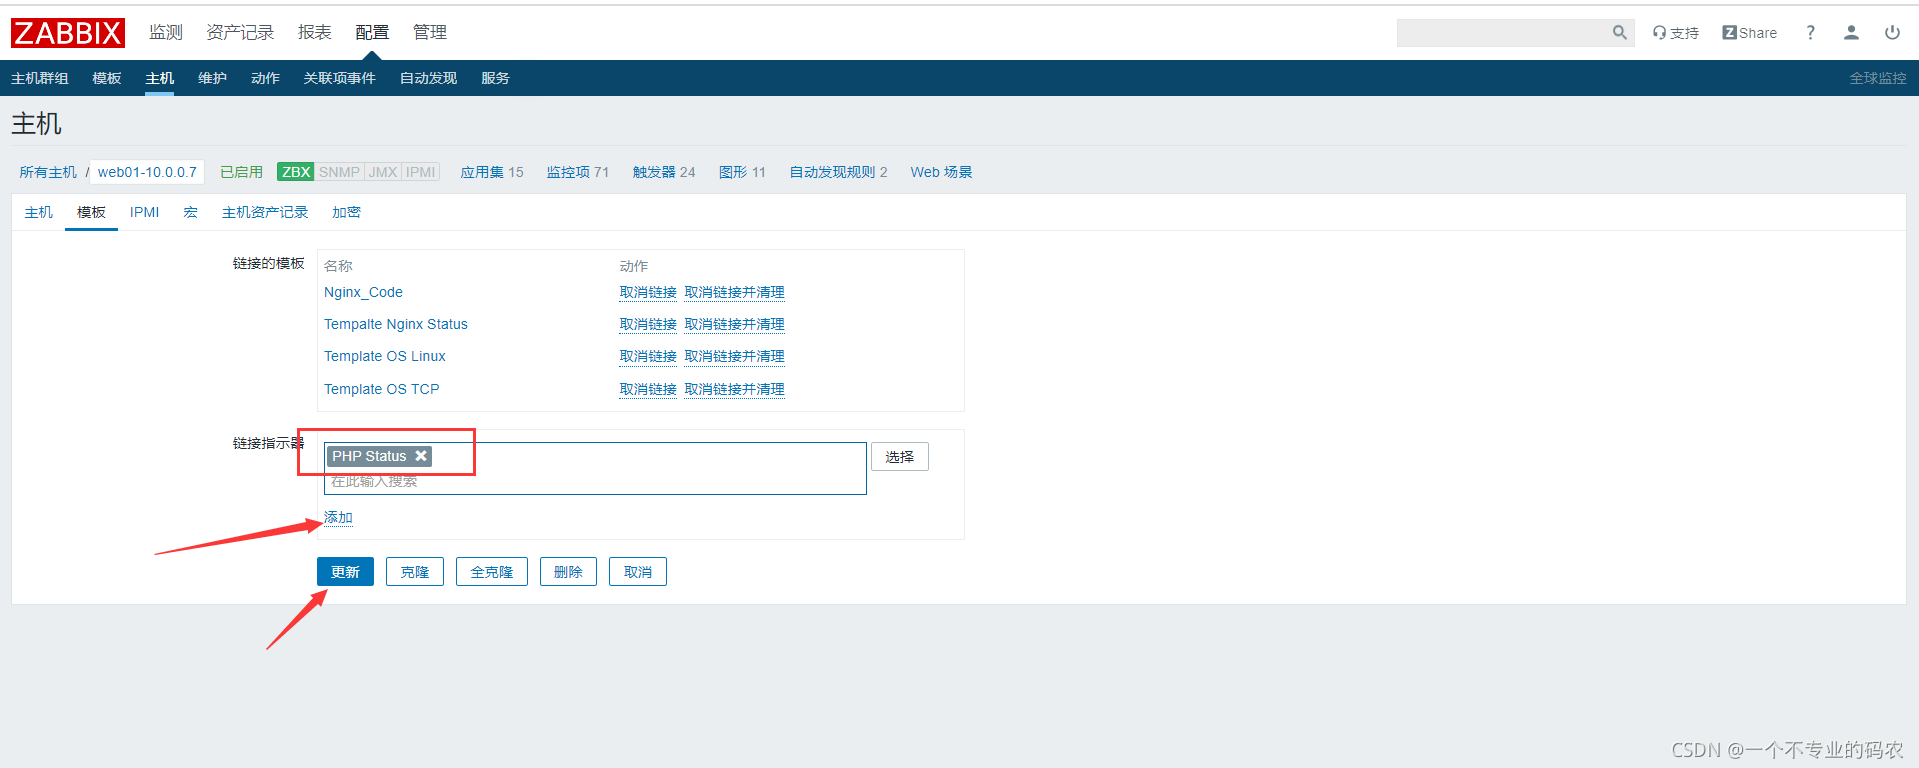Go to 关联项事件 submenu

[x=340, y=78]
